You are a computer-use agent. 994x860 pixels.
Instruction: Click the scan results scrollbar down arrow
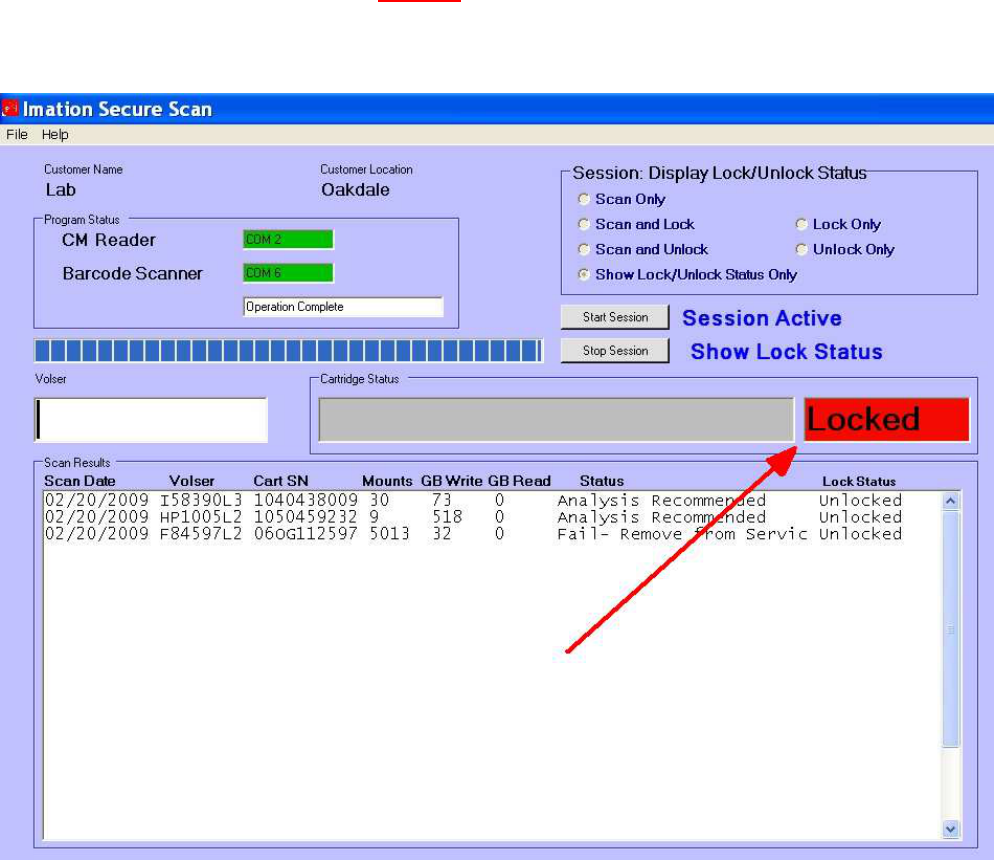pos(950,829)
